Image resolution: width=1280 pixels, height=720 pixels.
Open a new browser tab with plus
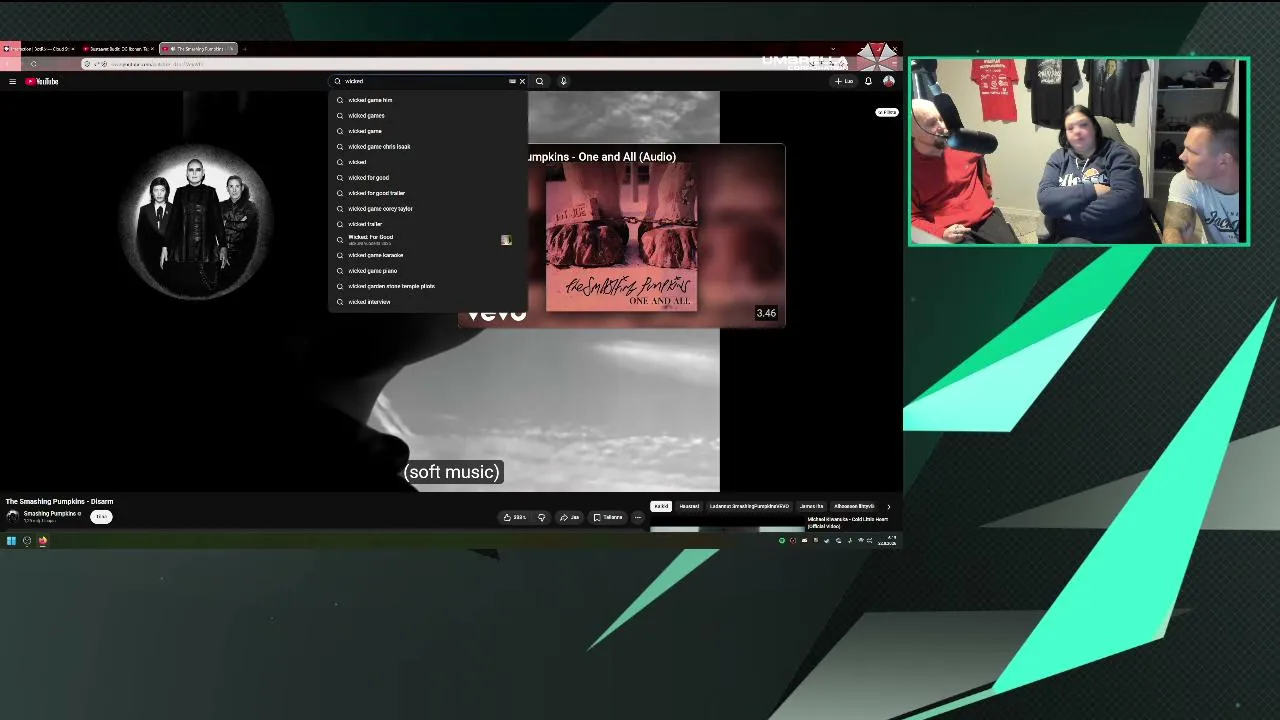click(x=245, y=48)
